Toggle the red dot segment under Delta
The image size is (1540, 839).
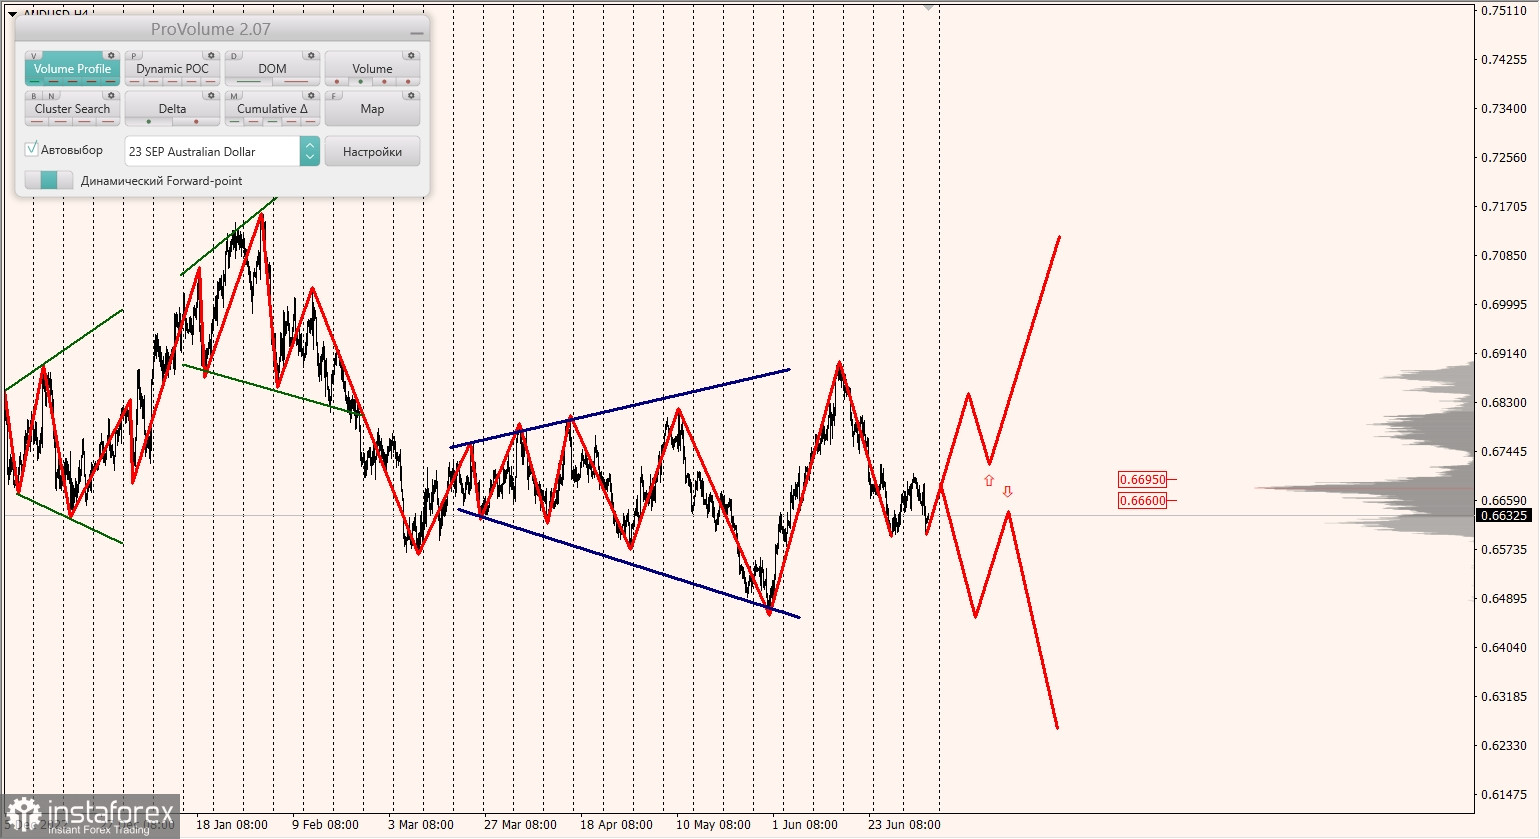tap(196, 121)
